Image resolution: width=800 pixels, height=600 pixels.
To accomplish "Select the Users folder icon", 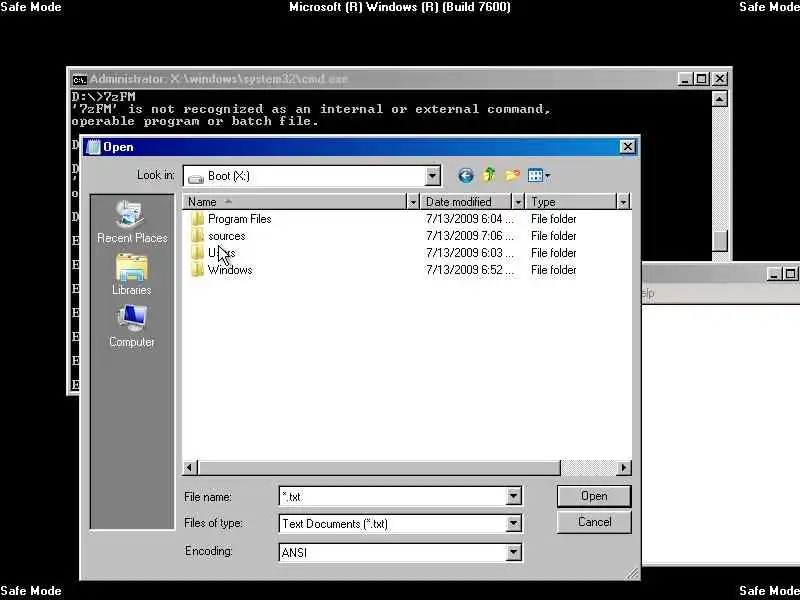I will pos(197,253).
